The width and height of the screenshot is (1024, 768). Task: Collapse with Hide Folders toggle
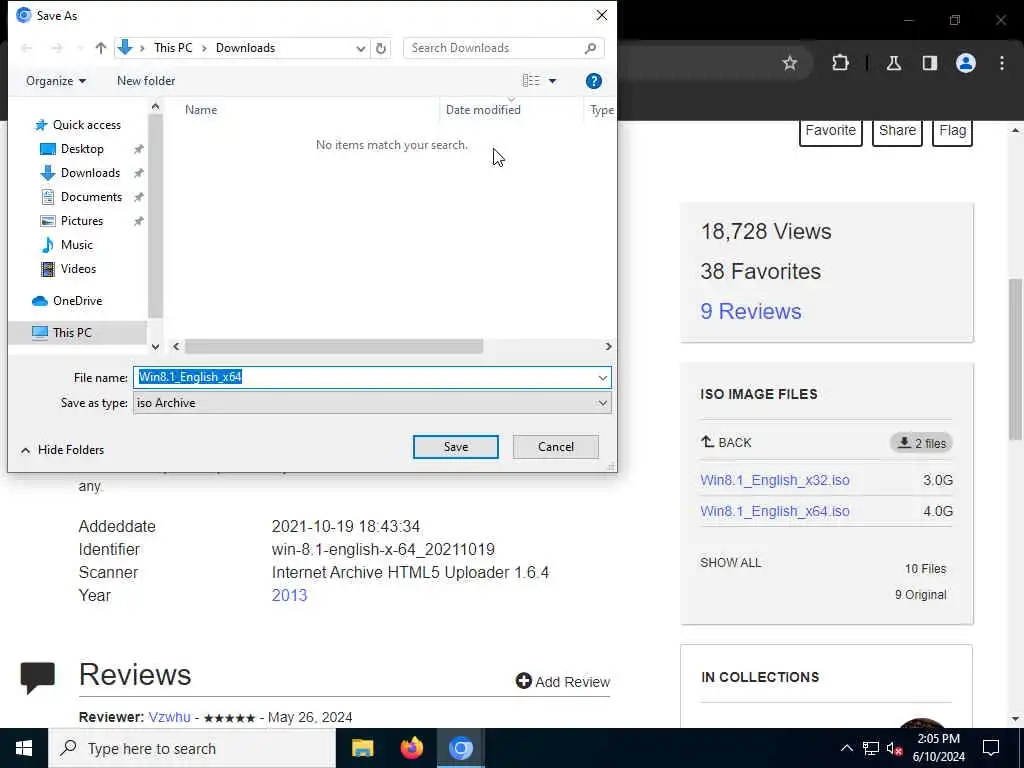pos(63,450)
